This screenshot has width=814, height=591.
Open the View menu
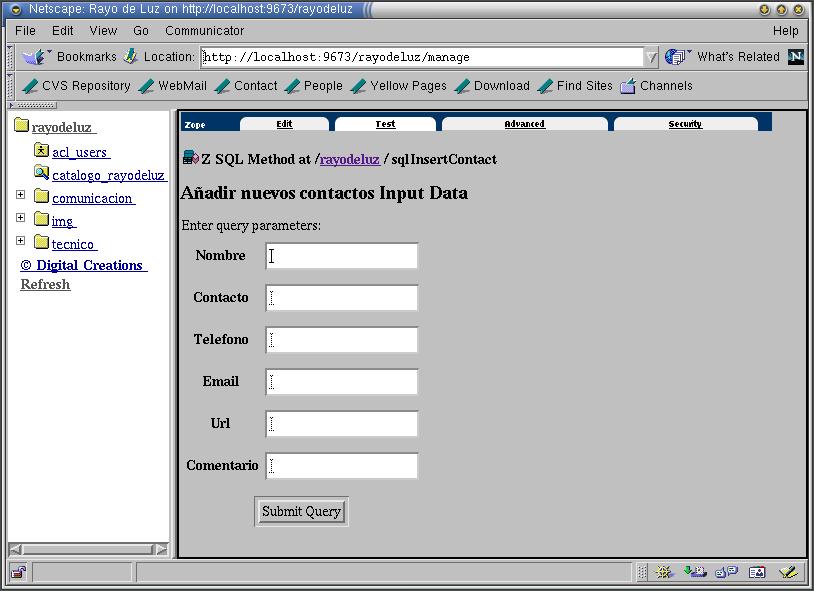click(103, 31)
